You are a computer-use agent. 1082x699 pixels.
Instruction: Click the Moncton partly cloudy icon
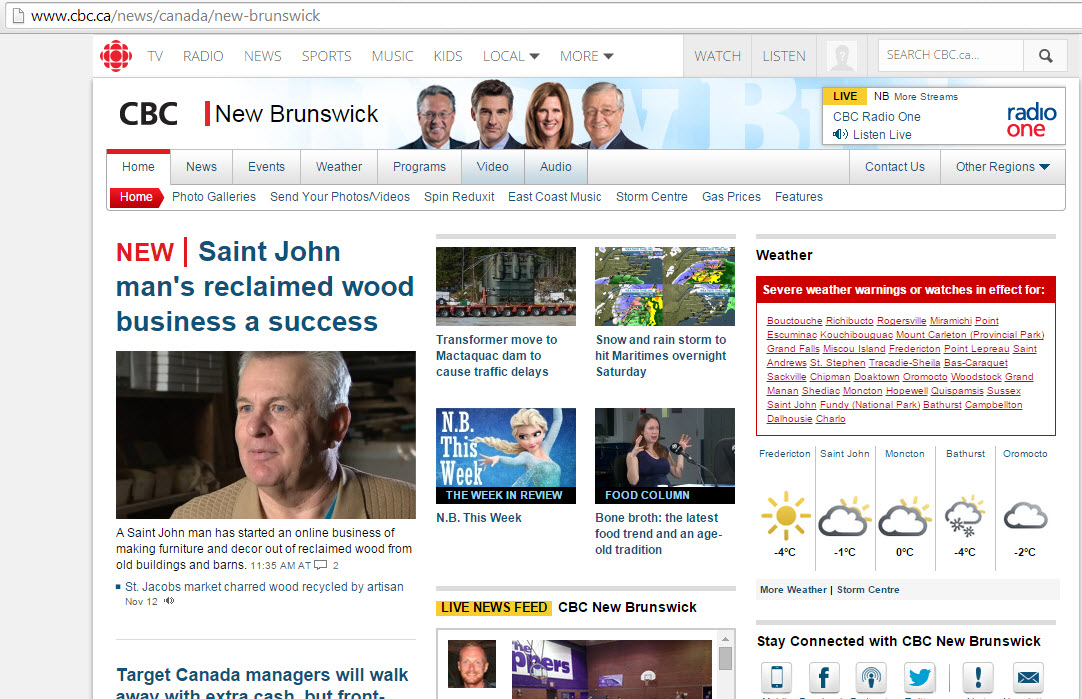click(x=905, y=516)
